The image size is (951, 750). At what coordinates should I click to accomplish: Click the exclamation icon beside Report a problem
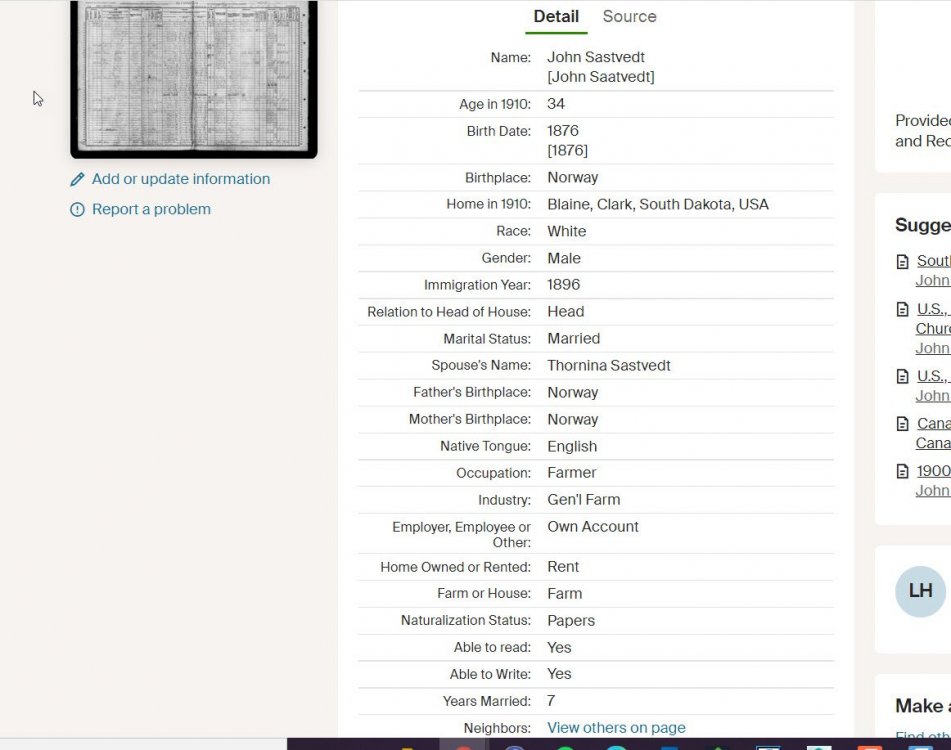pyautogui.click(x=77, y=210)
